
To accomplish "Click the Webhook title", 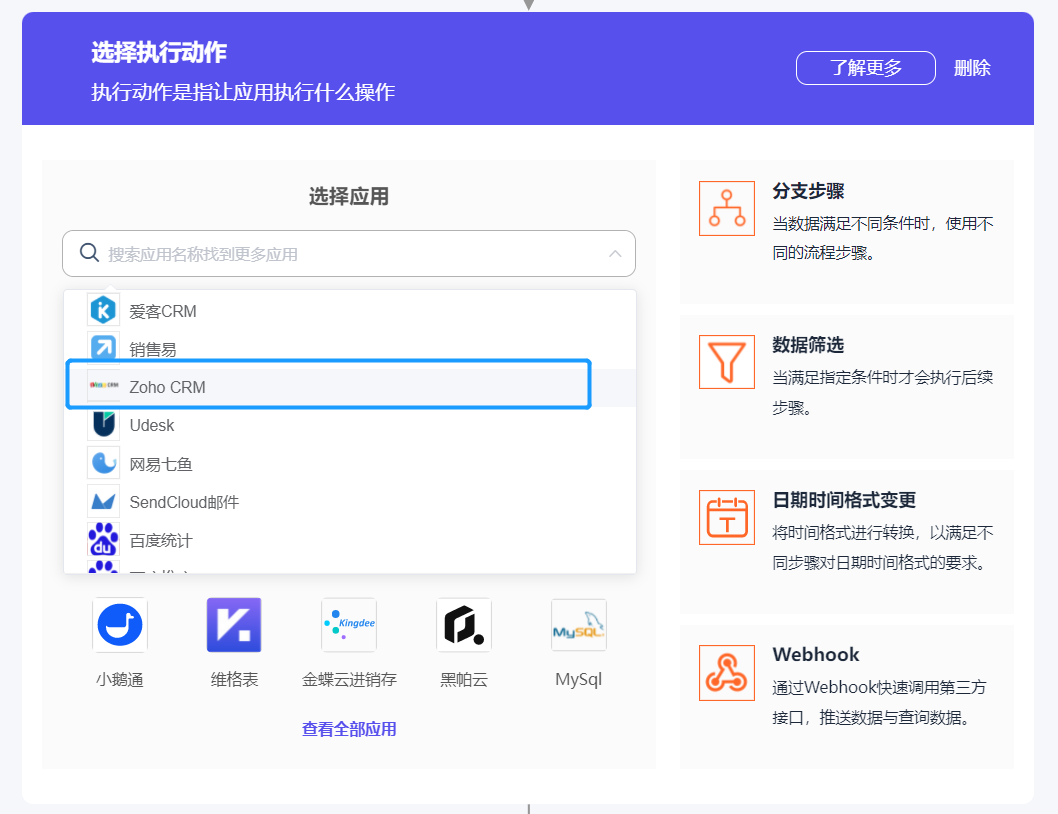I will click(816, 655).
